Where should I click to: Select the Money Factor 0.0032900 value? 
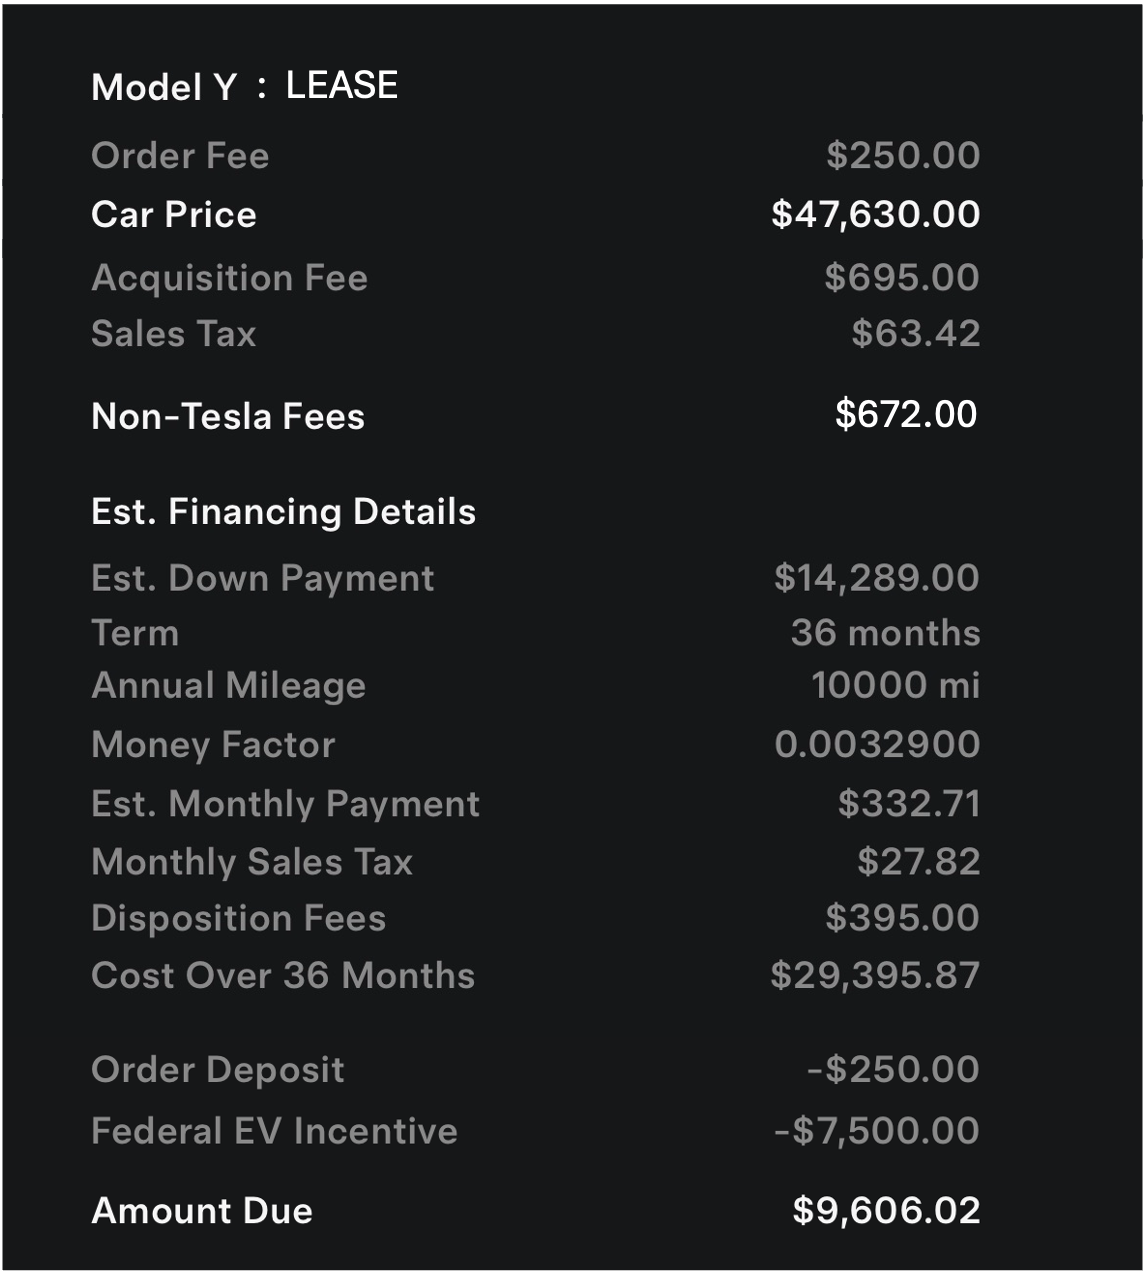click(x=877, y=745)
